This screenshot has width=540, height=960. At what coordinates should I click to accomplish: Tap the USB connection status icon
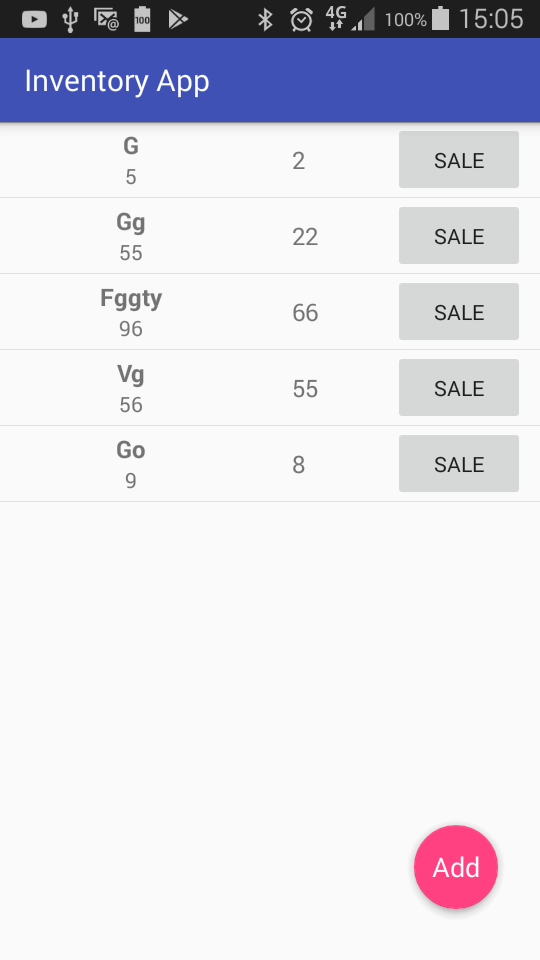coord(70,20)
